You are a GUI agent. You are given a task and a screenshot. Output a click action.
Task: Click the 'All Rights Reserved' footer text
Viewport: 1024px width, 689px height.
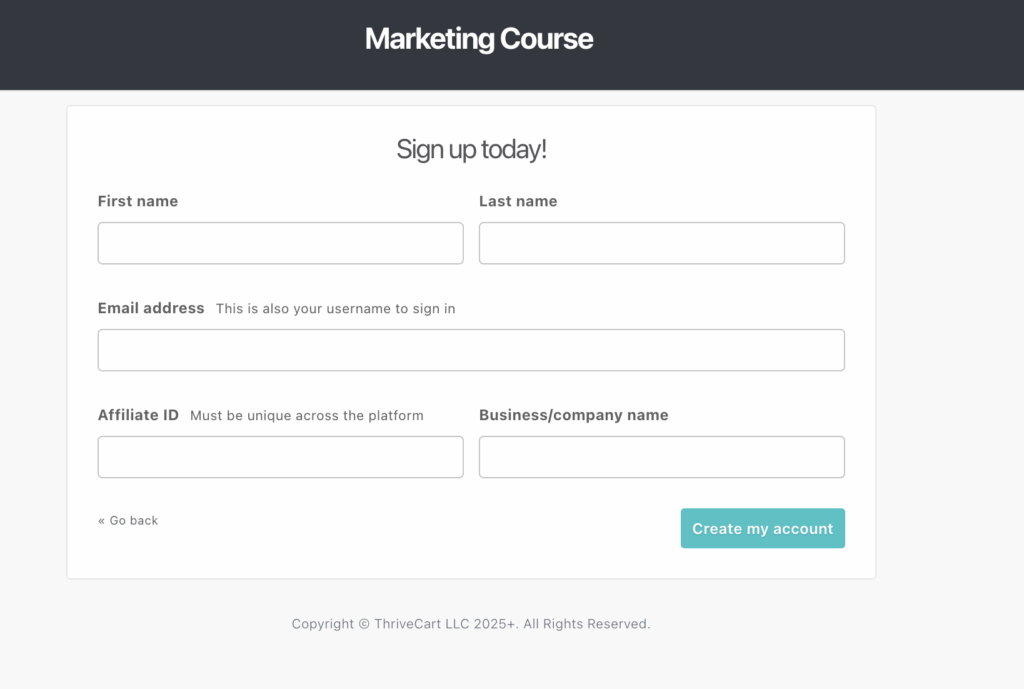coord(586,624)
